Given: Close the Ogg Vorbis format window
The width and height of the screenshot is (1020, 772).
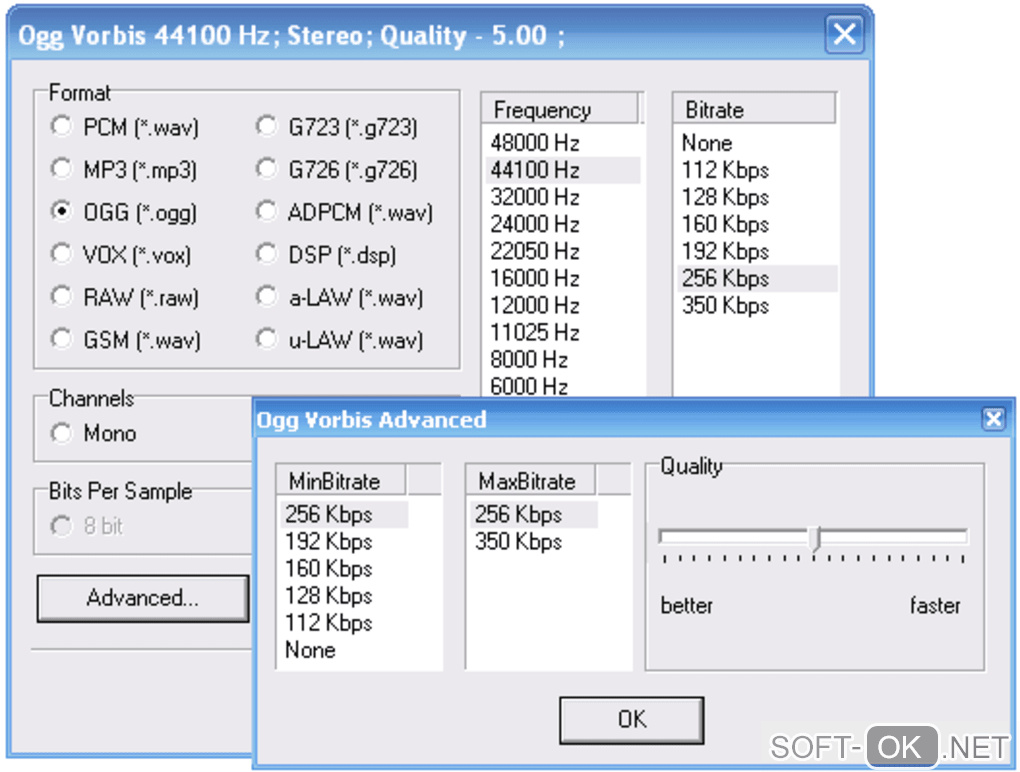Looking at the screenshot, I should click(x=844, y=34).
